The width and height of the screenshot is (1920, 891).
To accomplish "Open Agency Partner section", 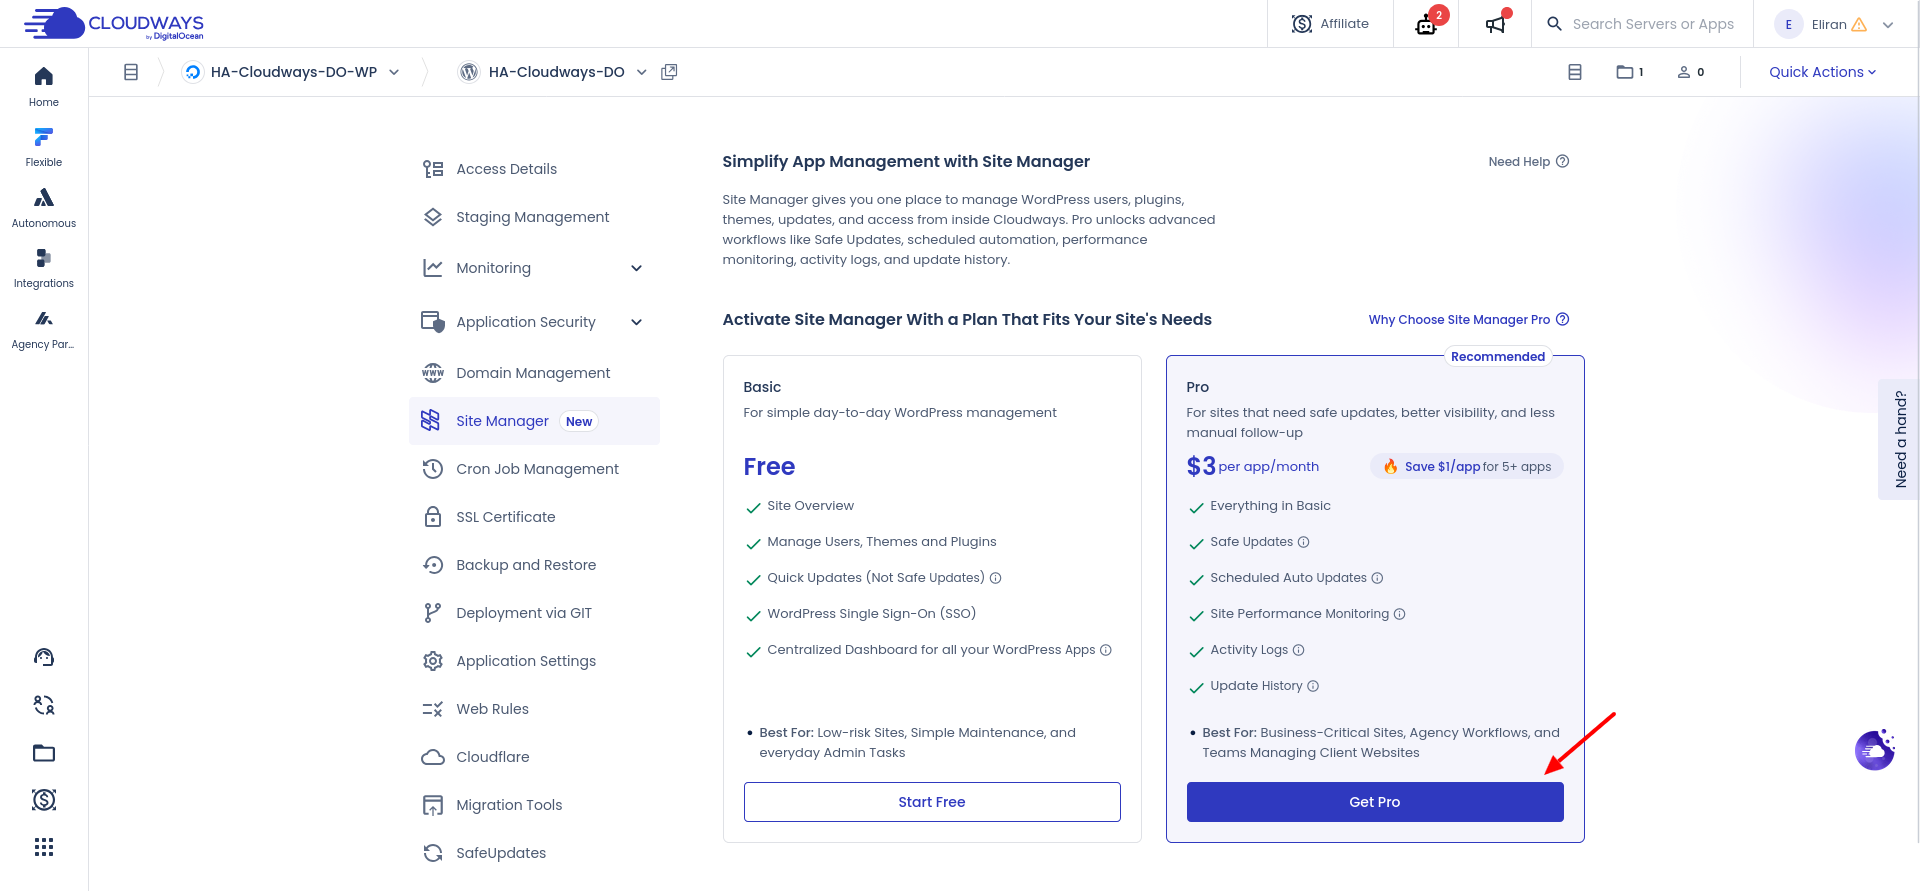I will tap(44, 329).
